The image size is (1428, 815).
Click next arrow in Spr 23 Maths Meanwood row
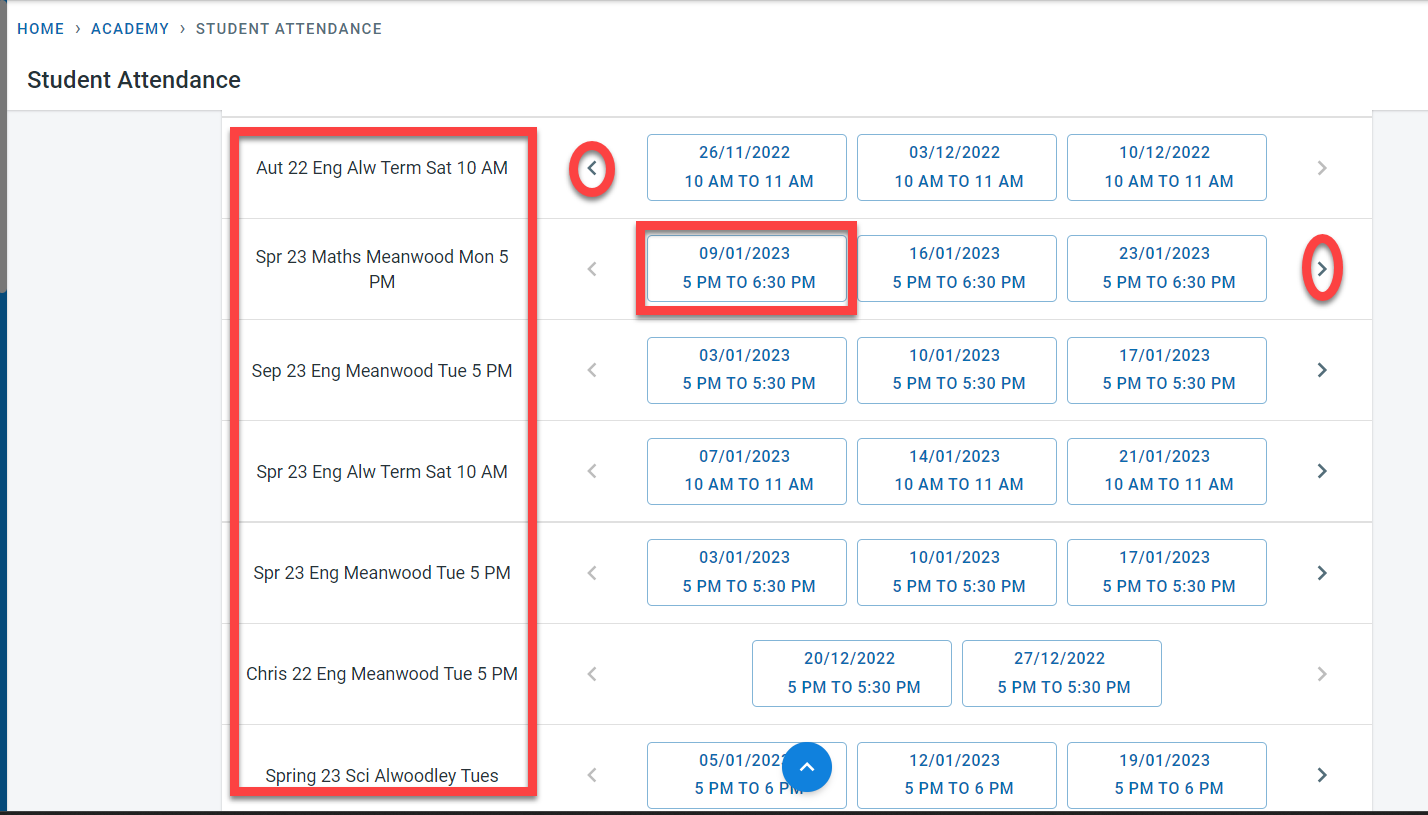[1322, 269]
